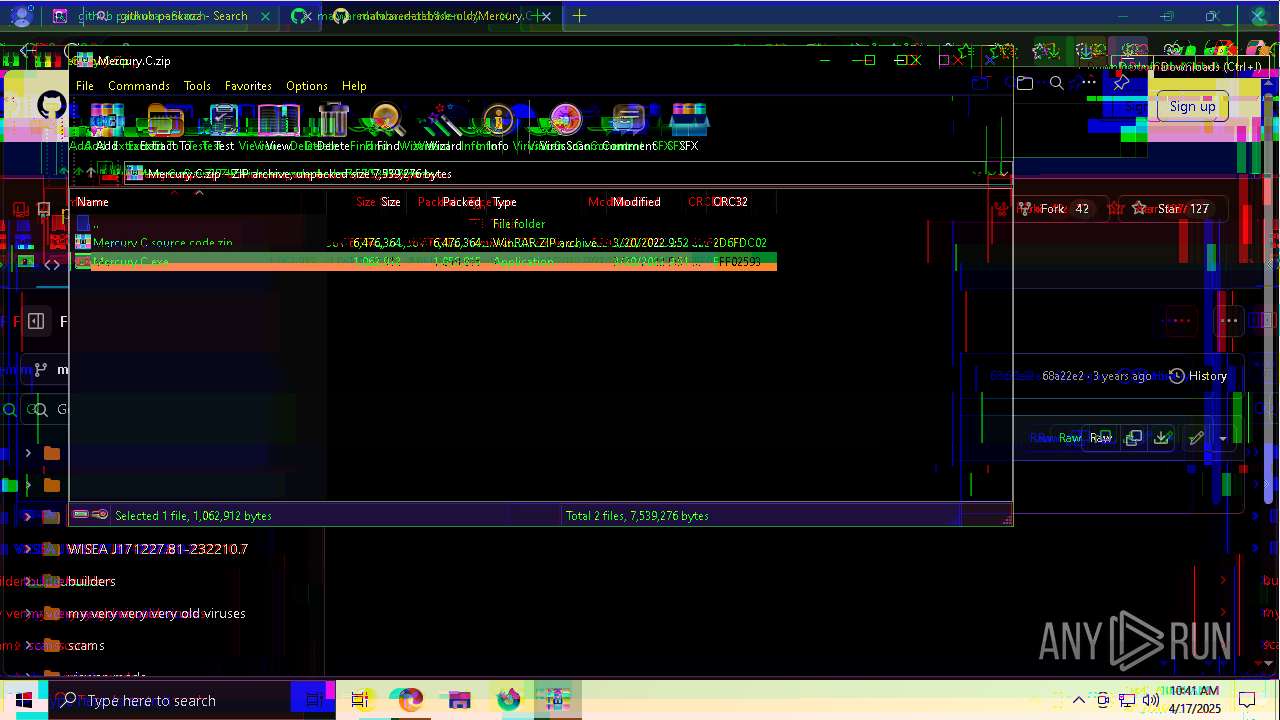Select the parent folder '..' row
Viewport: 1280px width, 720px height.
(x=424, y=224)
